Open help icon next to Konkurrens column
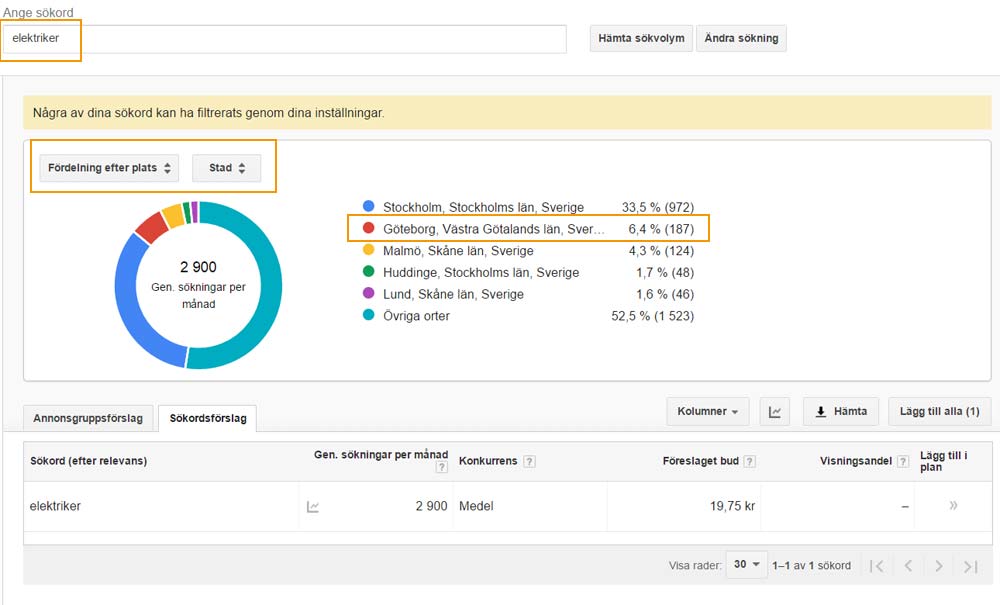This screenshot has height=605, width=1000. click(x=529, y=462)
